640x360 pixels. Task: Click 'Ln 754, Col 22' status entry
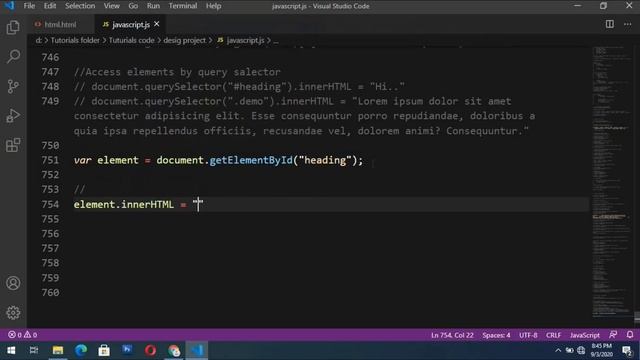click(x=452, y=335)
